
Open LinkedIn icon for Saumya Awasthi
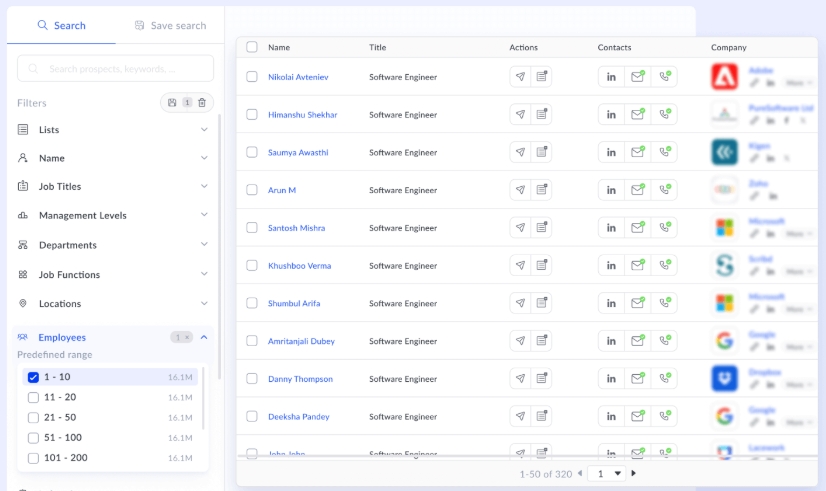[x=611, y=152]
